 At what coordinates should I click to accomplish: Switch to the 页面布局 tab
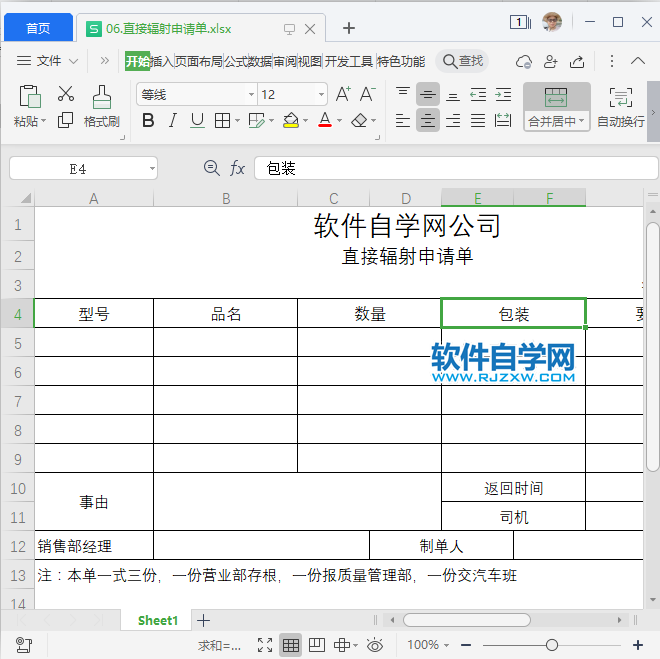coord(199,61)
